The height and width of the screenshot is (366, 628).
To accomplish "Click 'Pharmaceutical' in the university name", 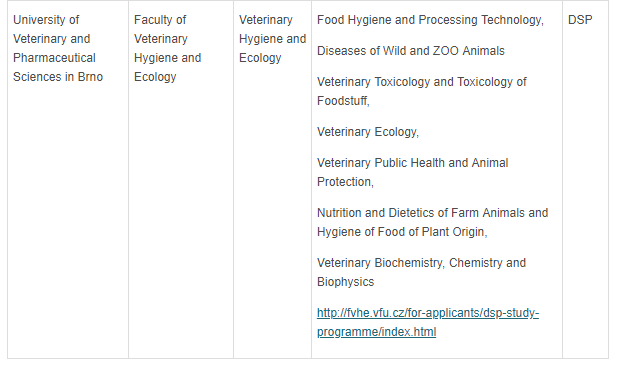I will (54, 58).
